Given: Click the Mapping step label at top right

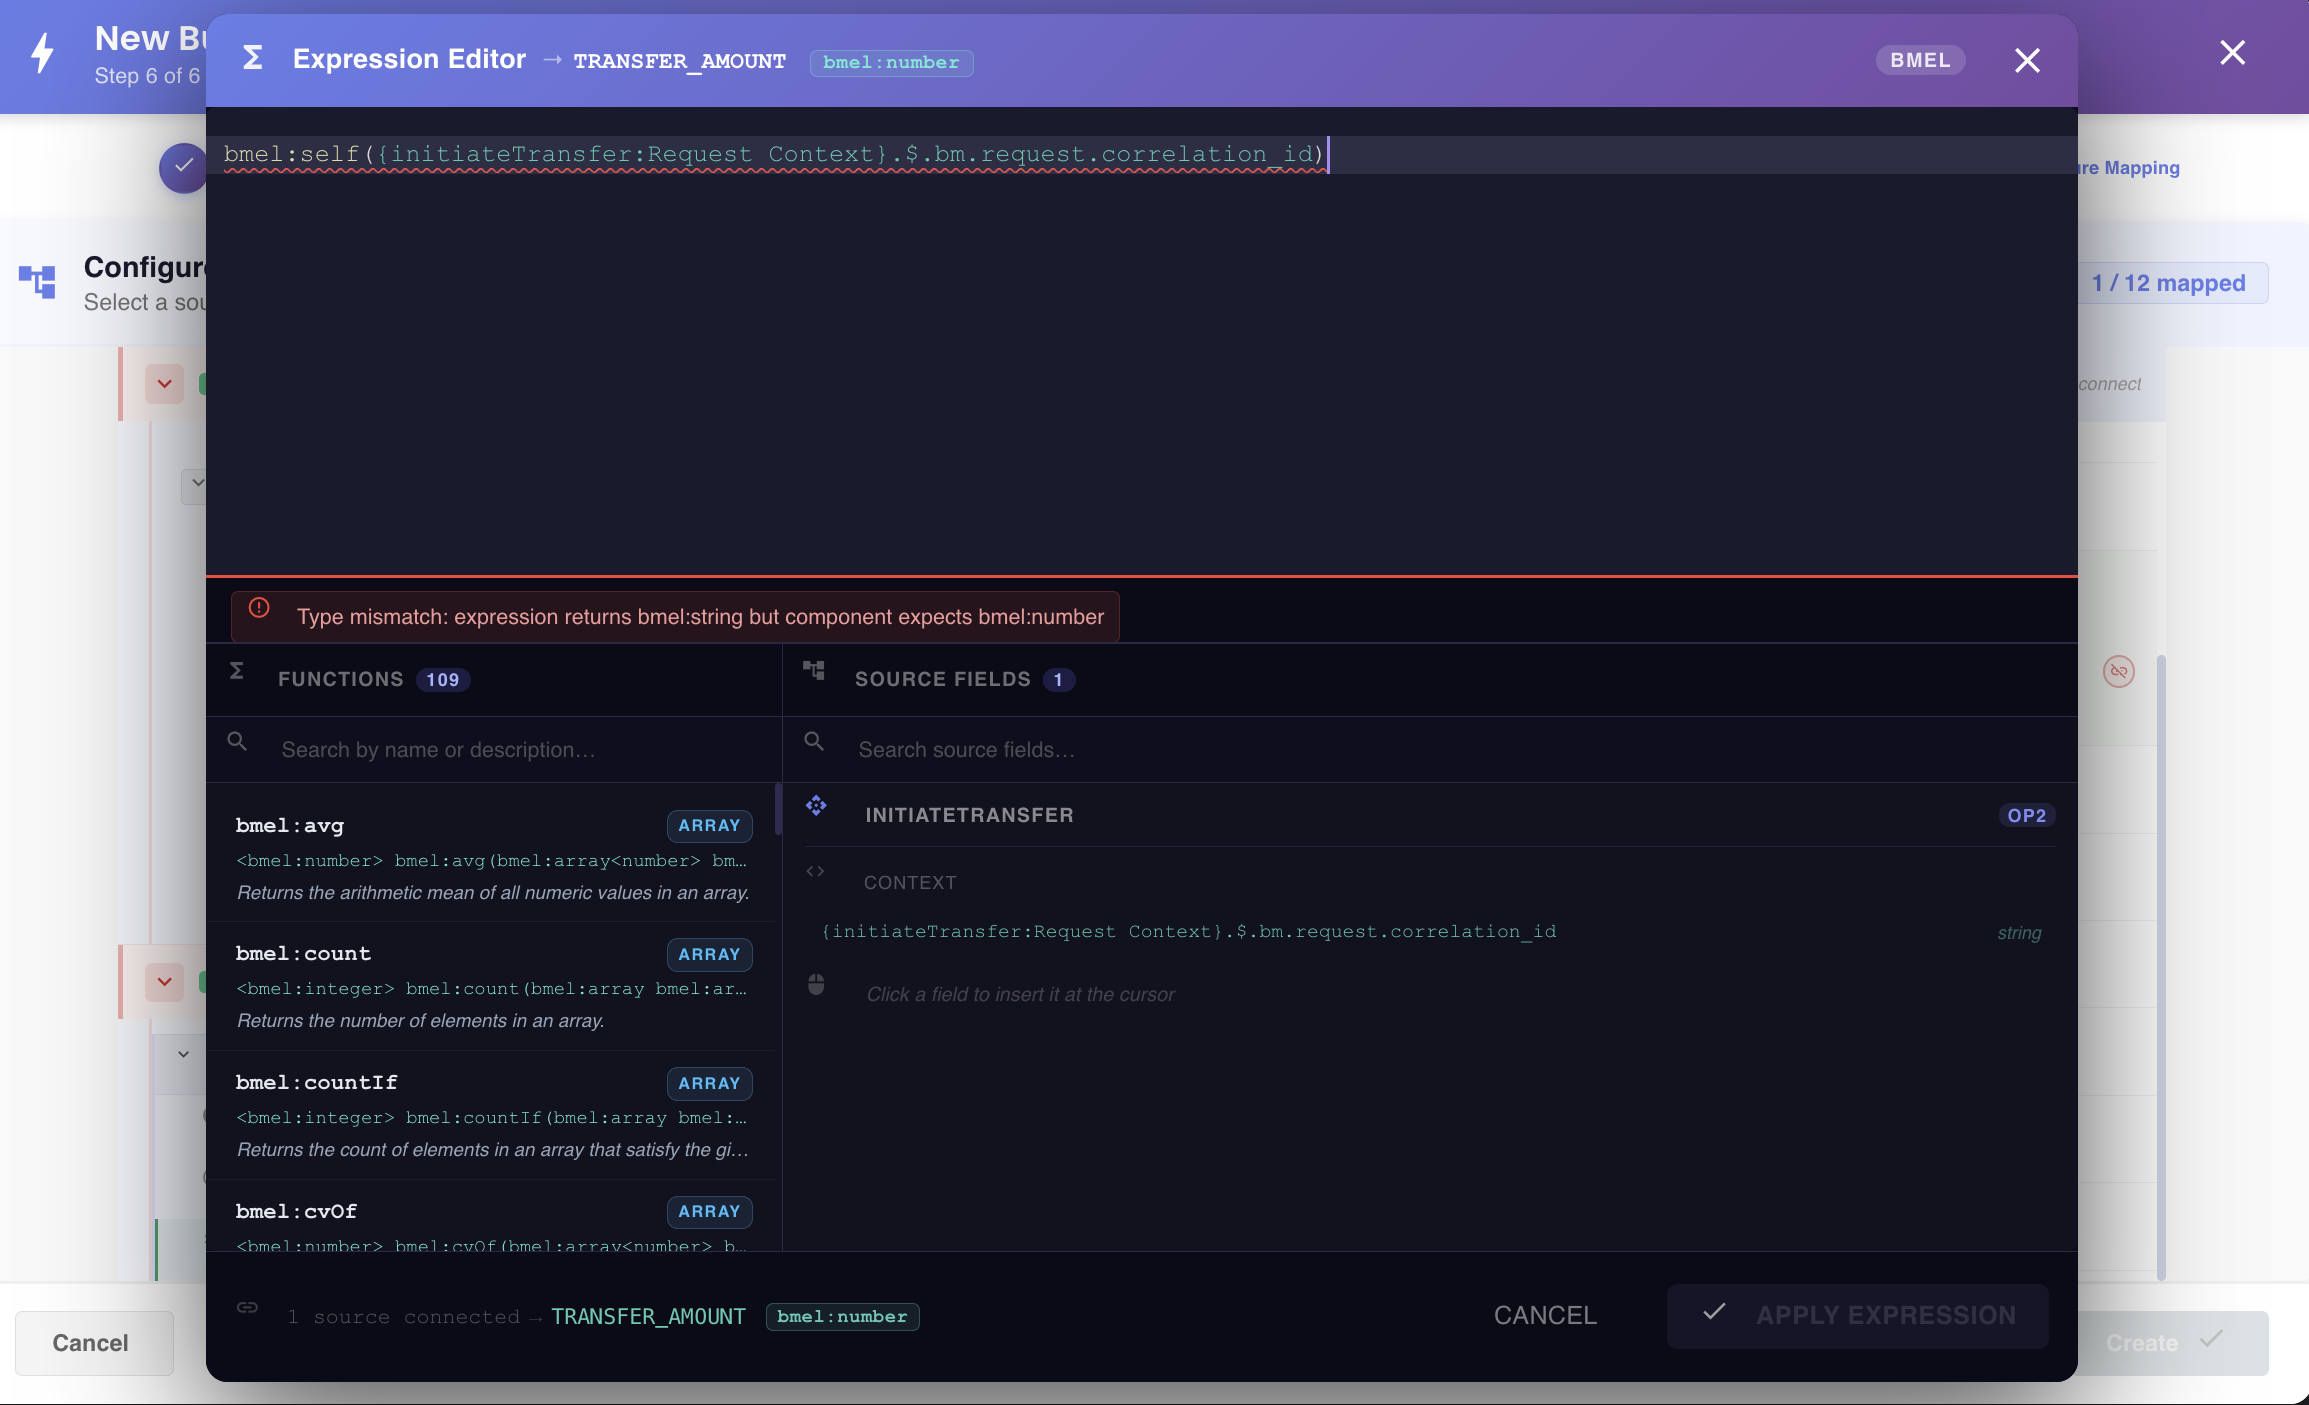Looking at the screenshot, I should click(2130, 168).
